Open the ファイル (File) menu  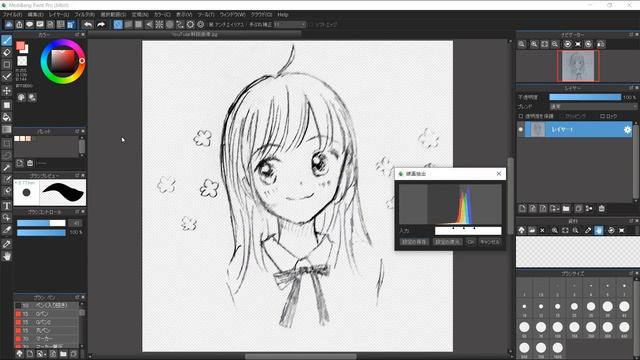13,15
